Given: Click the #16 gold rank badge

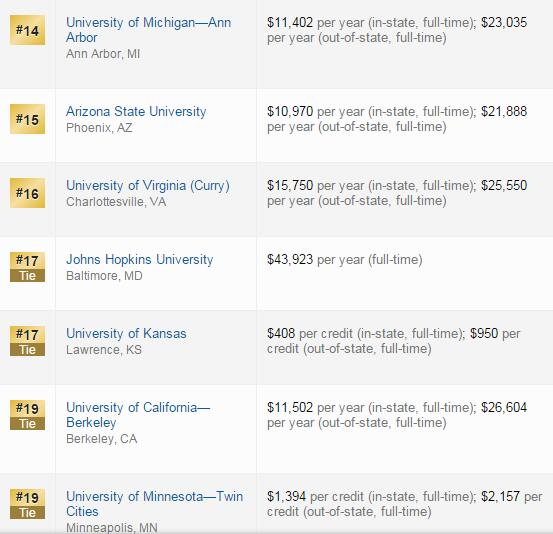Looking at the screenshot, I should tap(28, 193).
